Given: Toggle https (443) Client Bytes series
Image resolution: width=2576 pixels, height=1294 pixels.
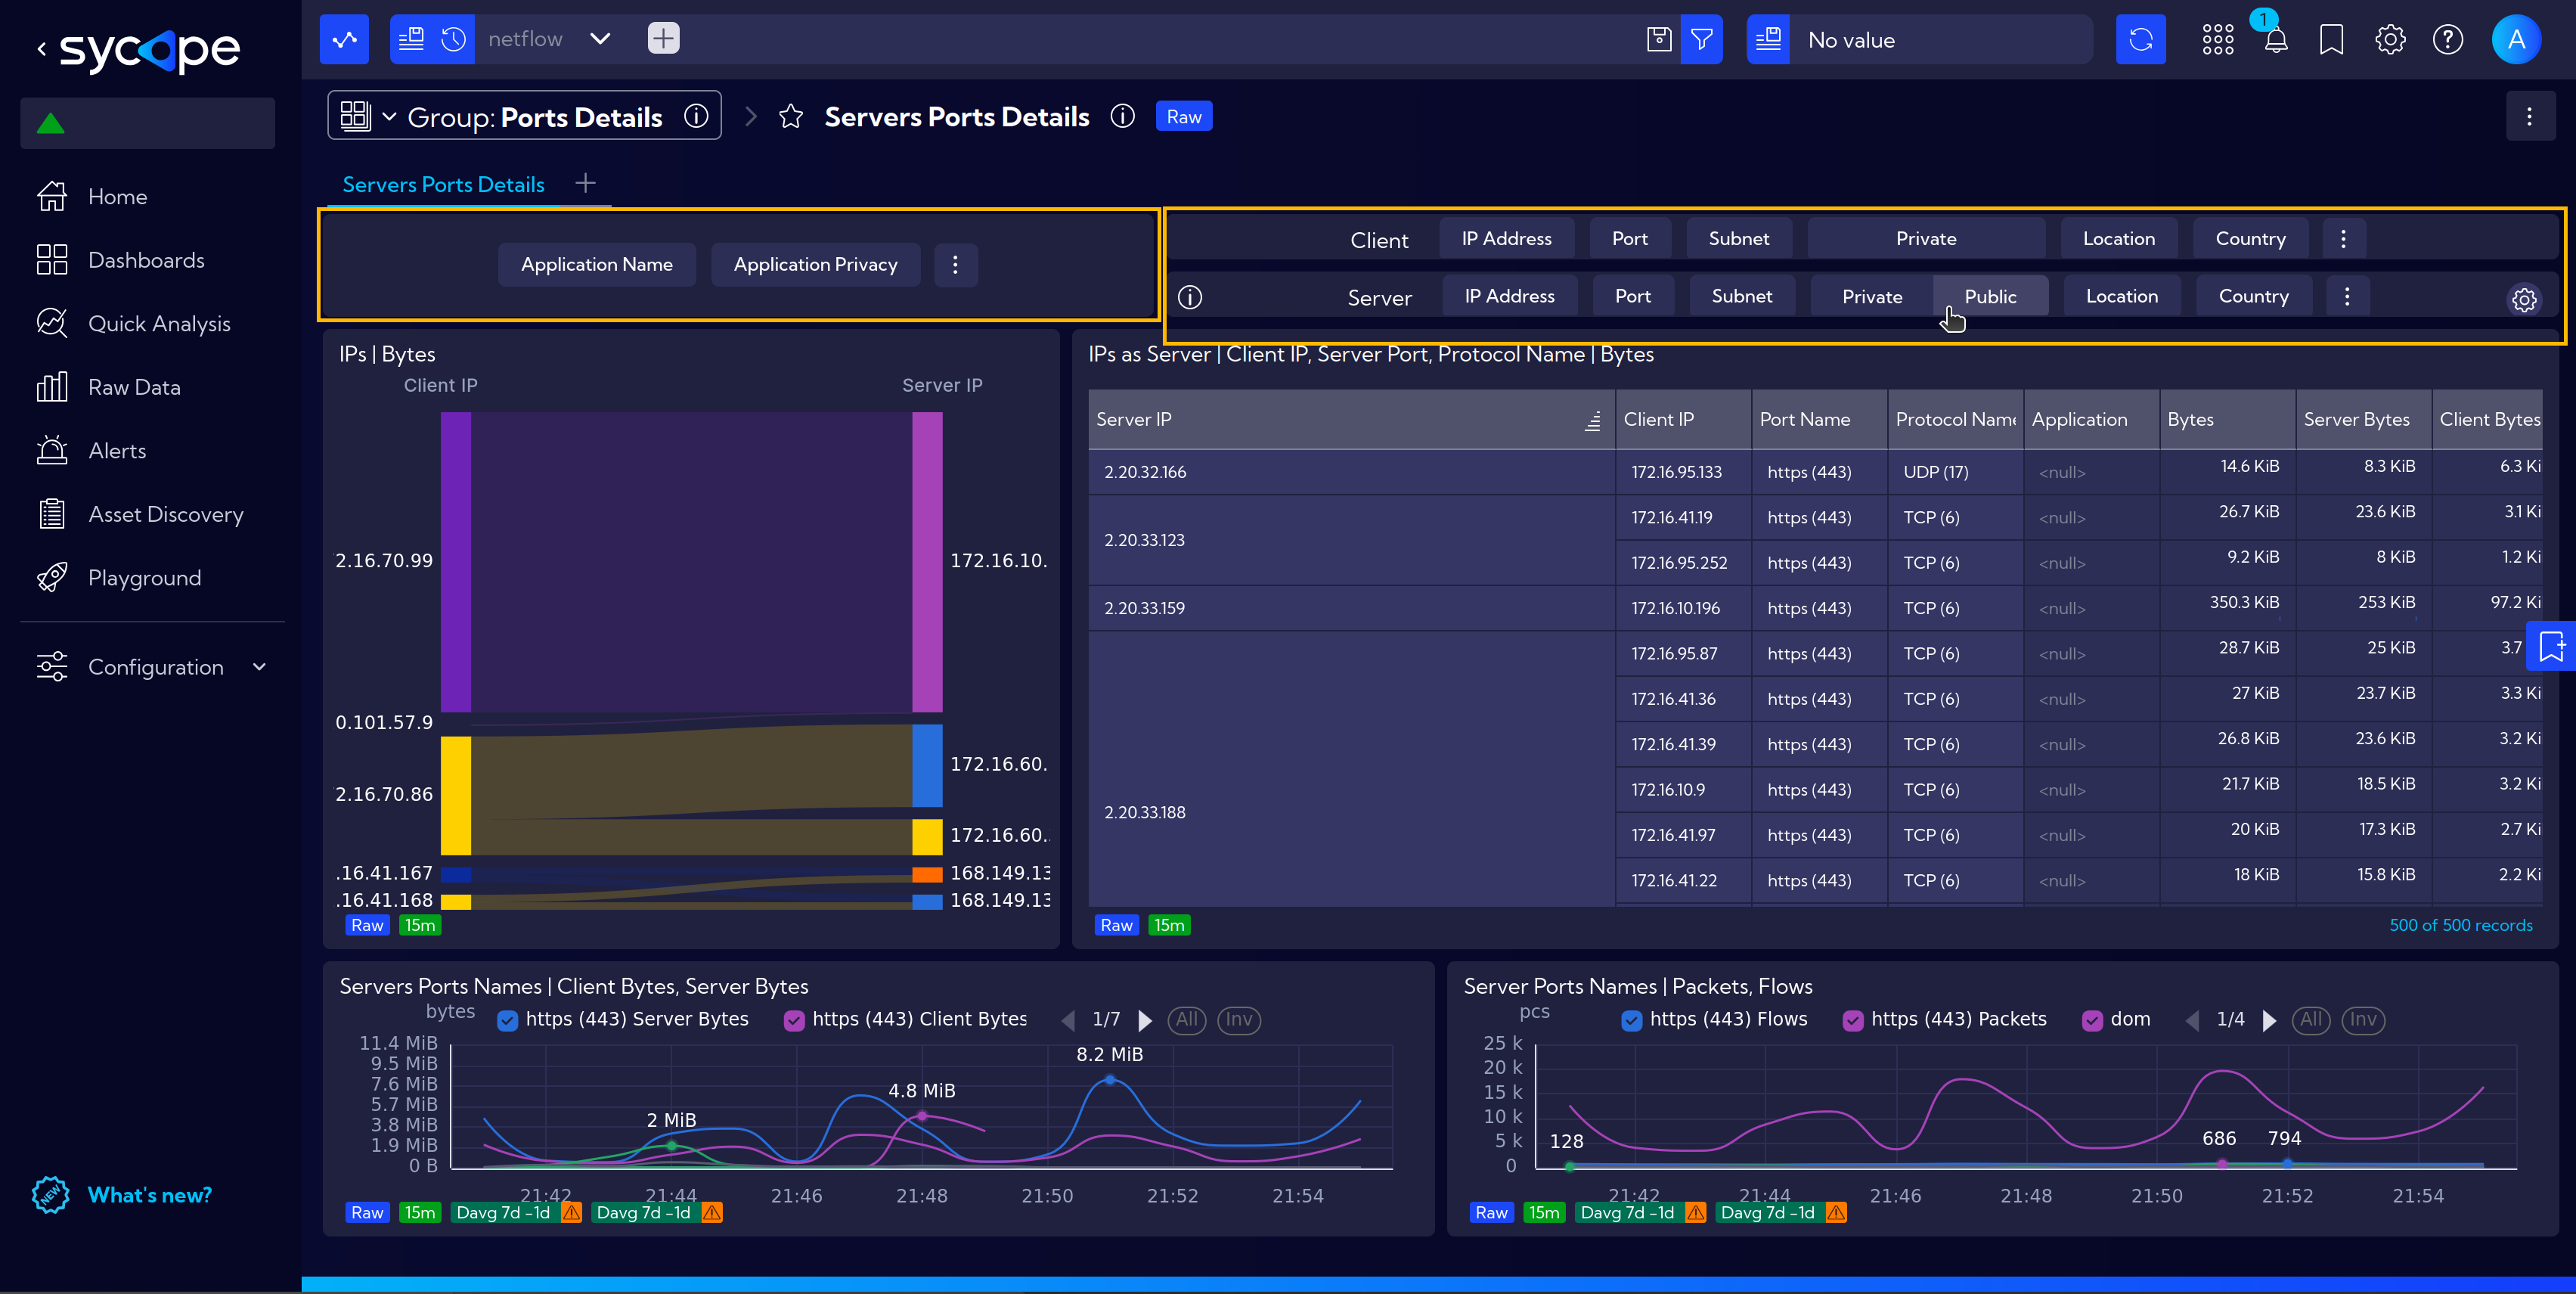Looking at the screenshot, I should pos(794,1021).
